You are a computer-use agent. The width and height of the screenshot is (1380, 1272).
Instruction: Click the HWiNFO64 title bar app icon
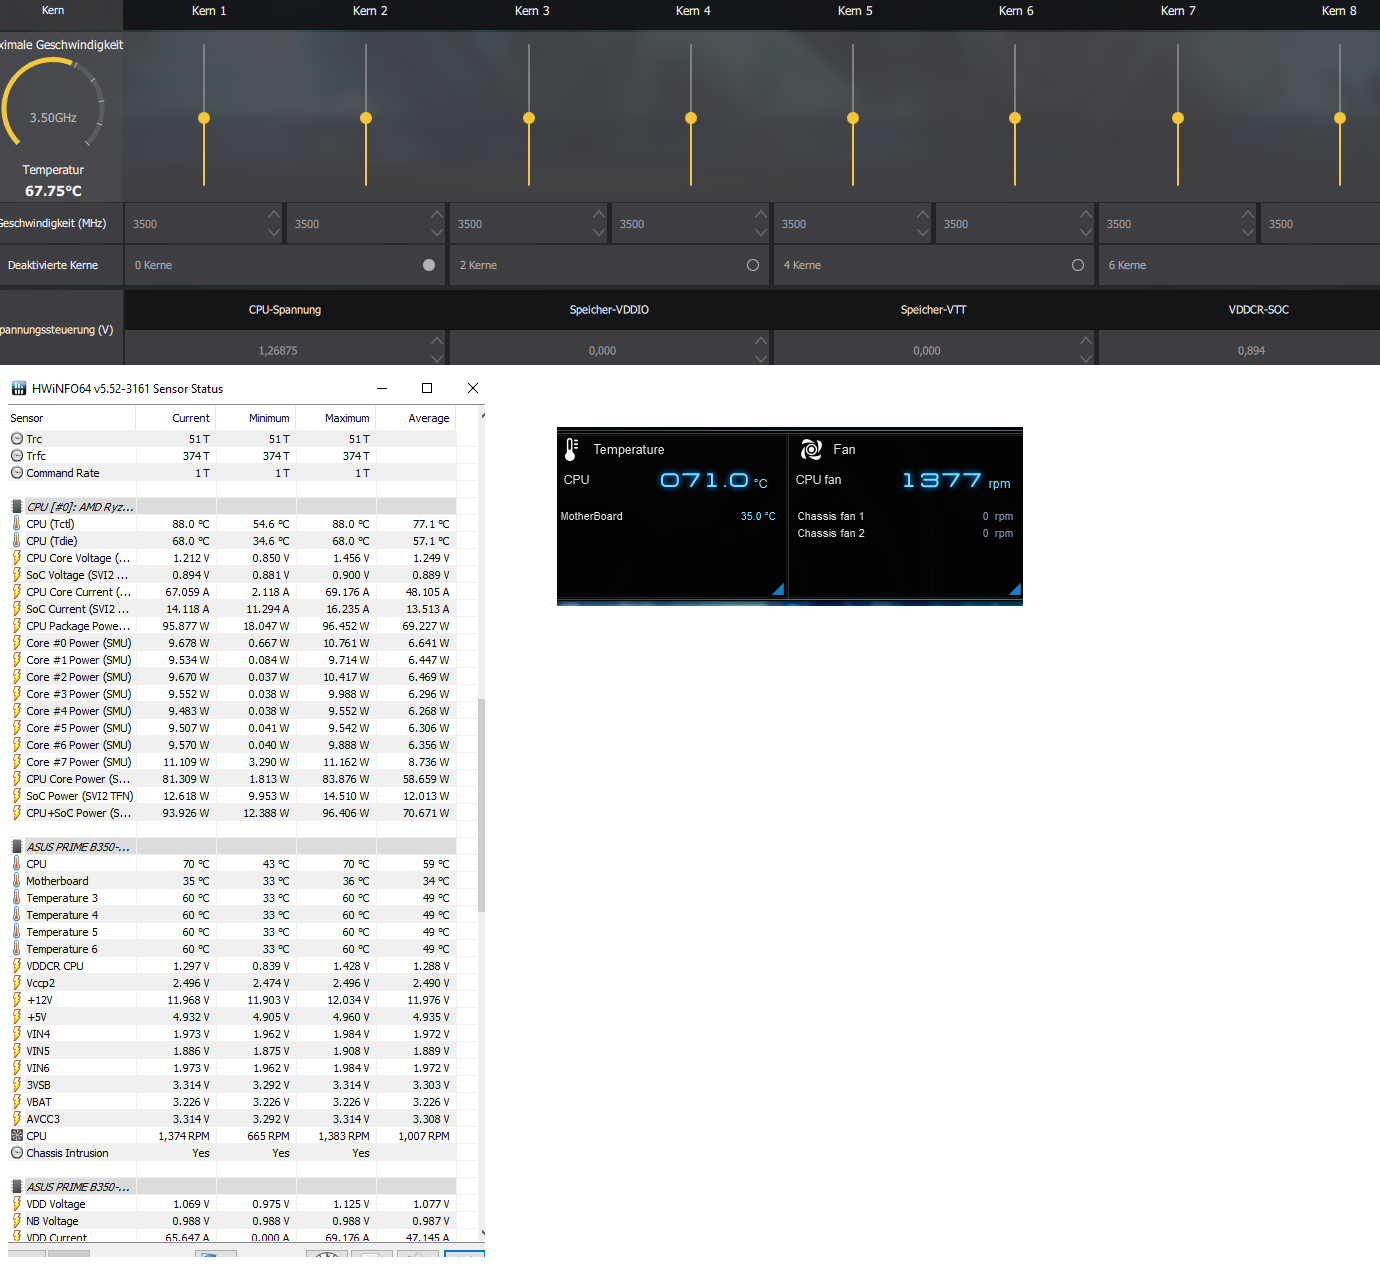(19, 388)
